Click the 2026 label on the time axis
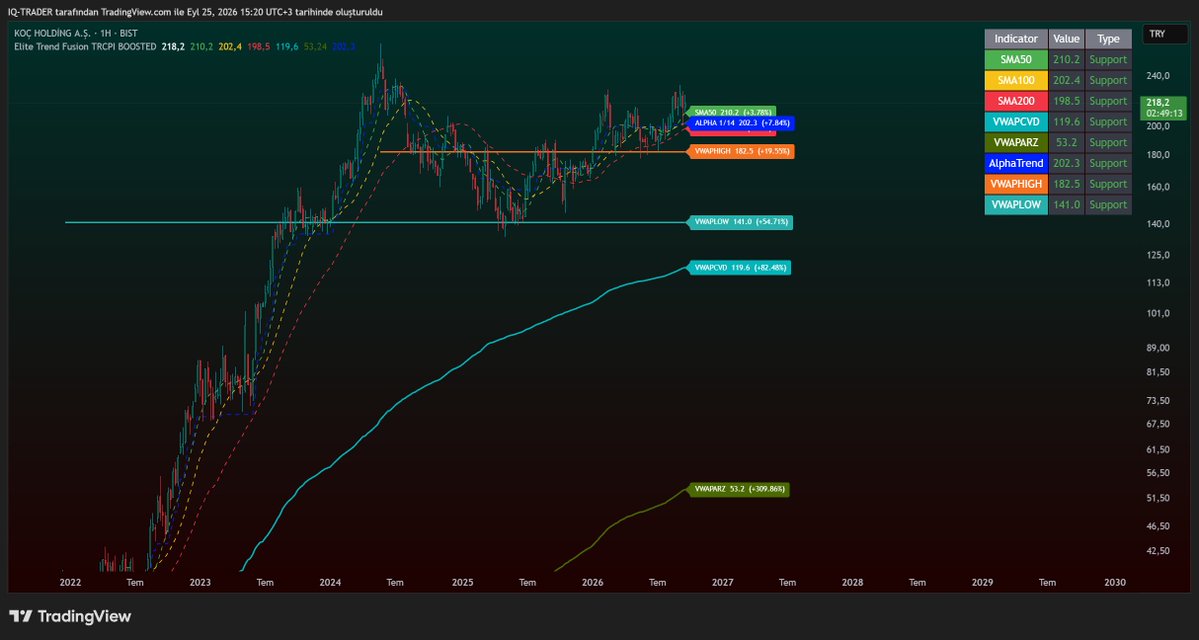The height and width of the screenshot is (640, 1199). click(593, 583)
